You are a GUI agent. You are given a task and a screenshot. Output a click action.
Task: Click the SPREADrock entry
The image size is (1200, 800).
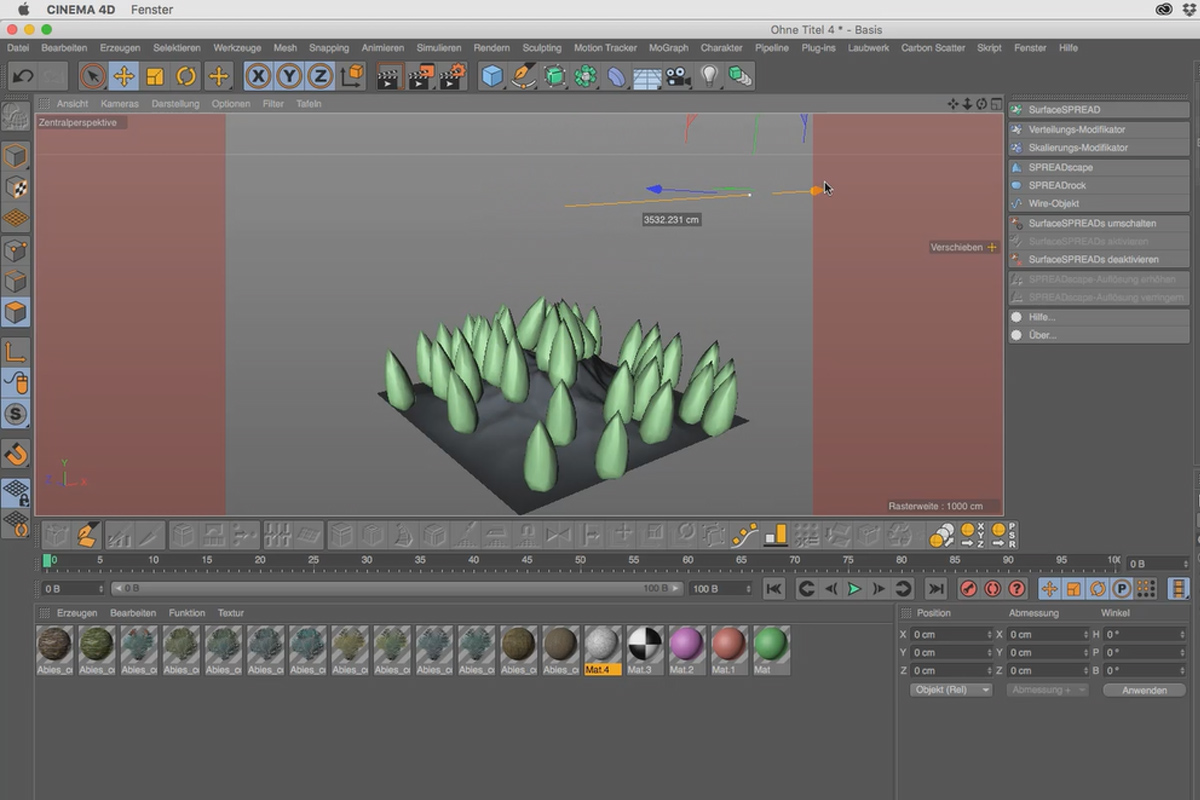[x=1098, y=186]
